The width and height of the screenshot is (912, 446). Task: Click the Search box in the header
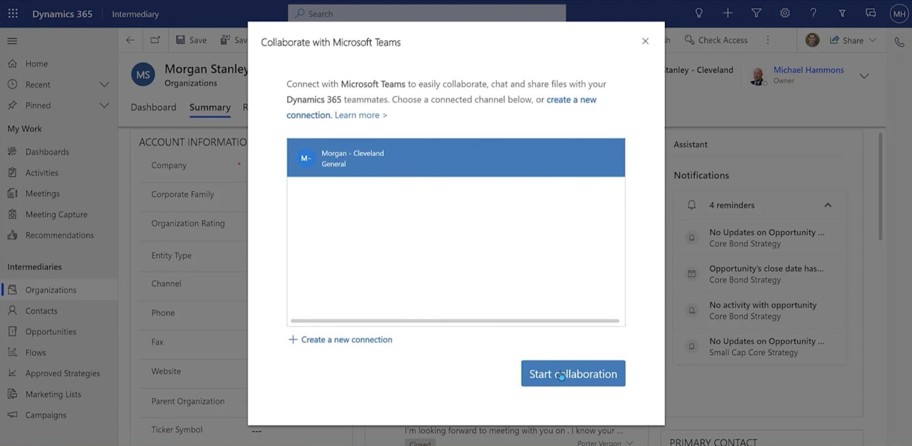426,13
